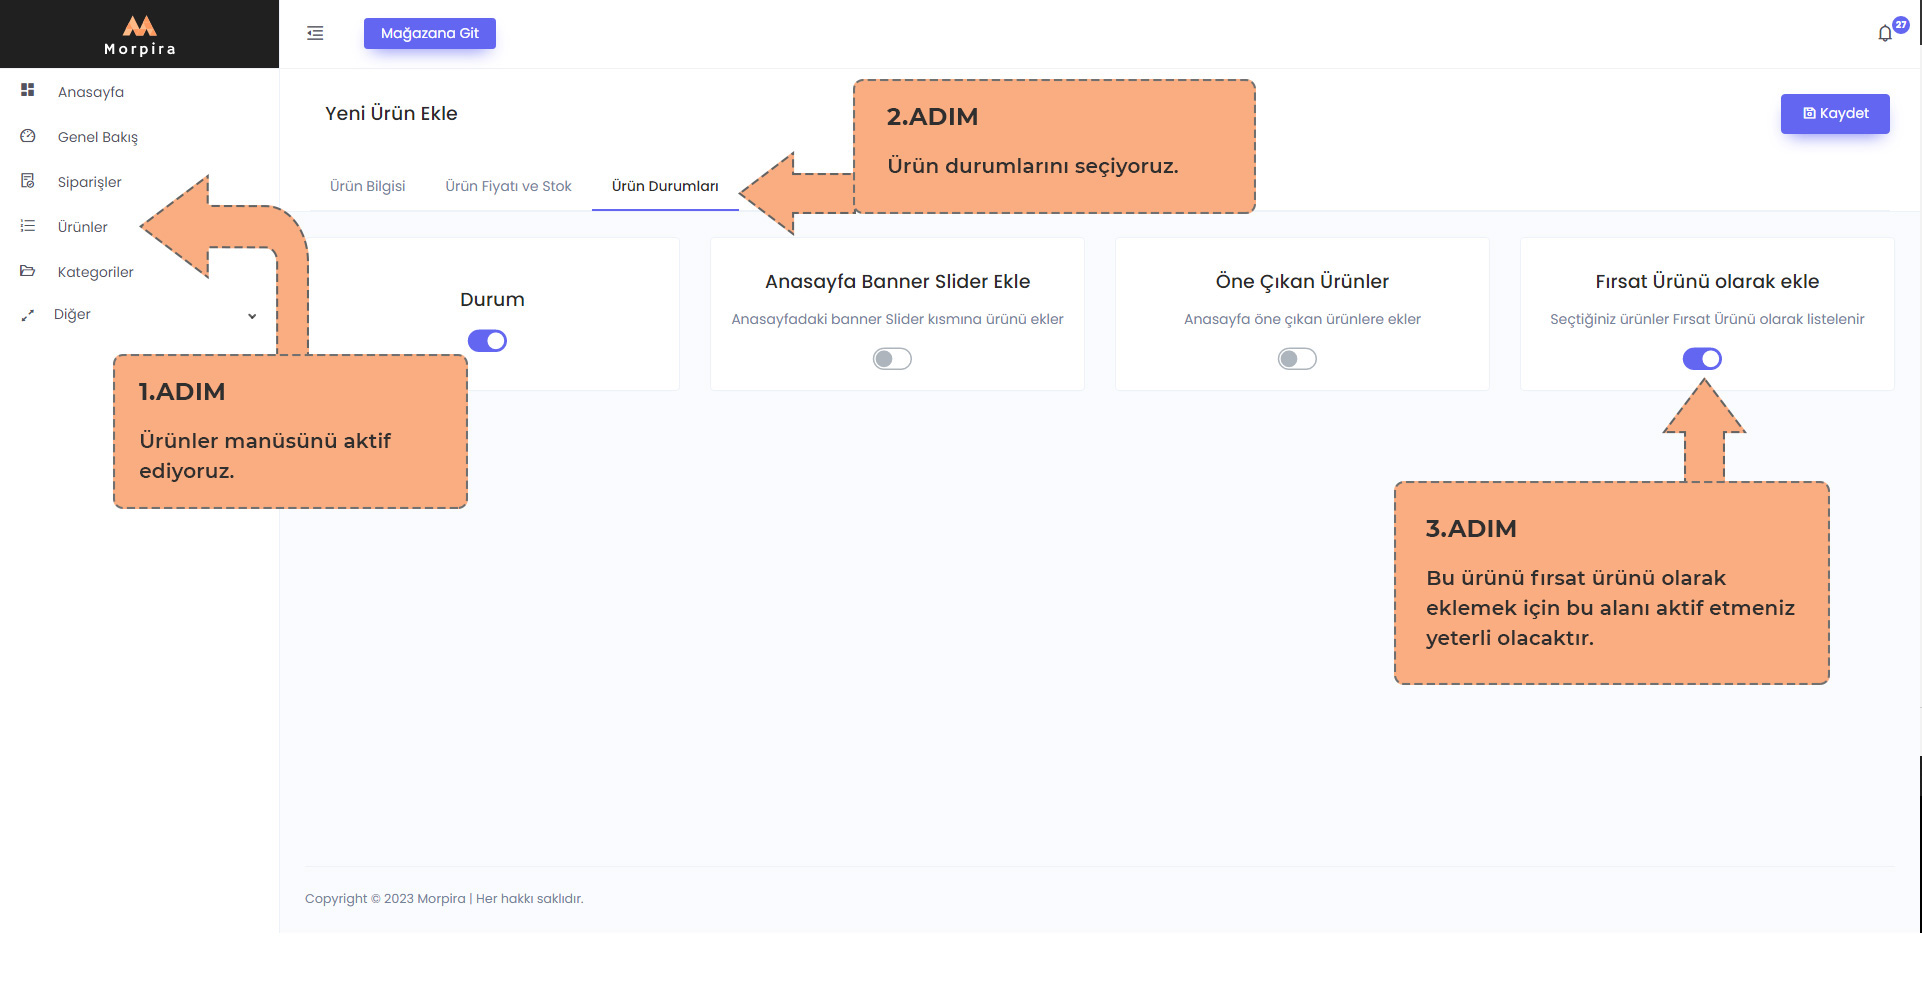Viewport: 1922px width, 1002px height.
Task: Click the Genel Bakış dashboard icon
Action: coord(28,136)
